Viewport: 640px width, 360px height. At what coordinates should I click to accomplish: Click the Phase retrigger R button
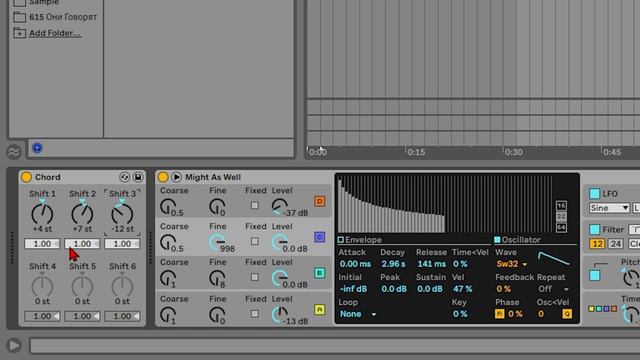tap(499, 314)
